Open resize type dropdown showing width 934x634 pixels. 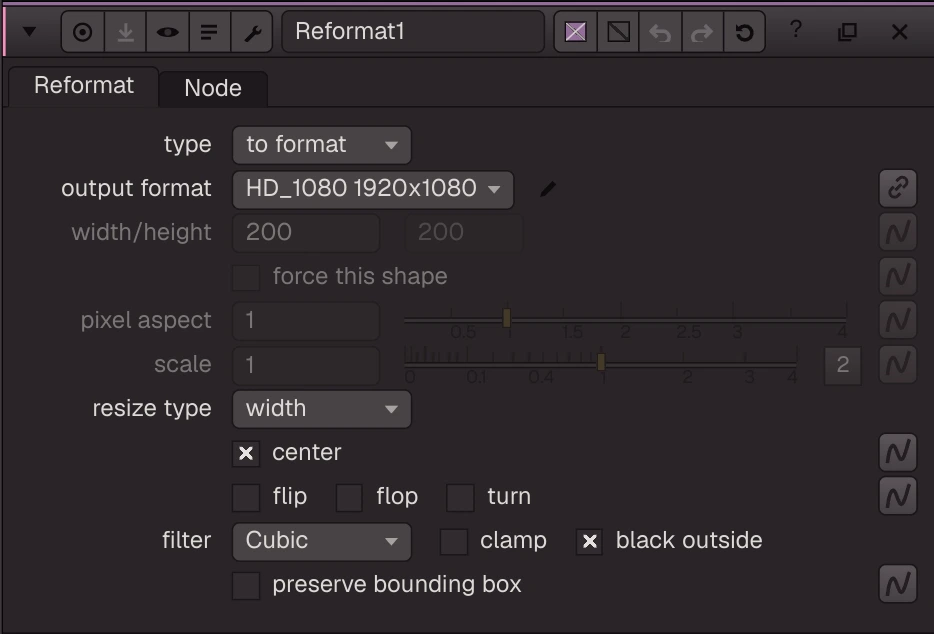(322, 409)
